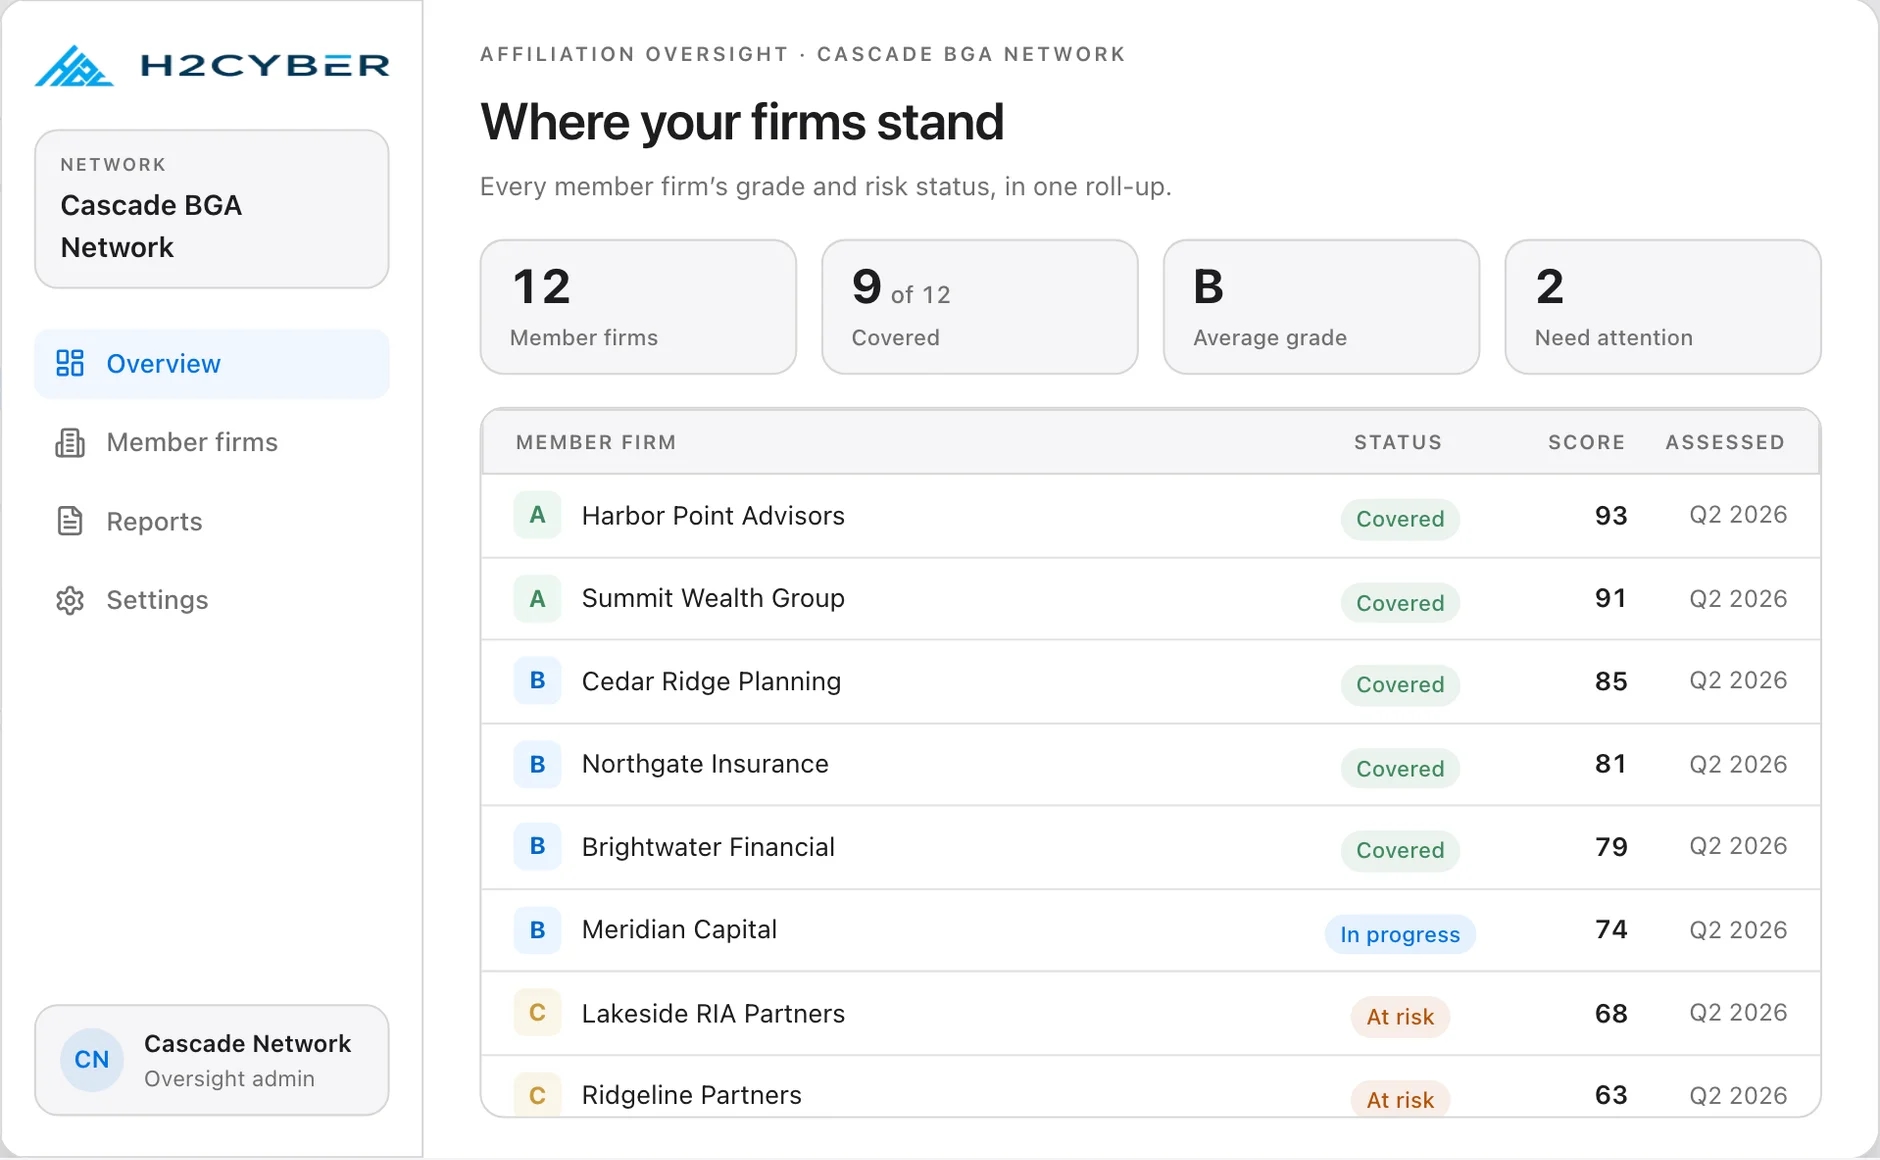1880x1160 pixels.
Task: Open the Brightwater Financial firm name
Action: pos(708,847)
